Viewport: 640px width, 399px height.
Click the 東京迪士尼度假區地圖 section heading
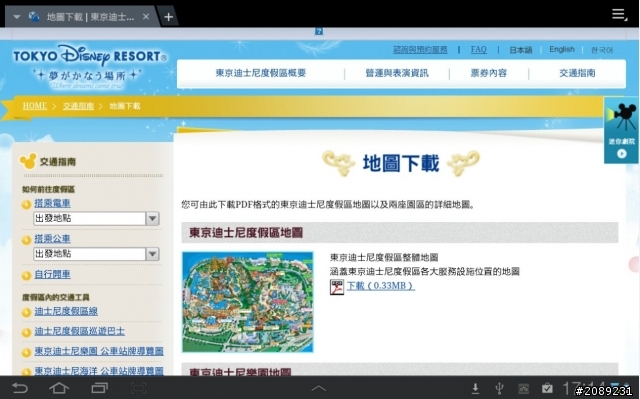[246, 233]
